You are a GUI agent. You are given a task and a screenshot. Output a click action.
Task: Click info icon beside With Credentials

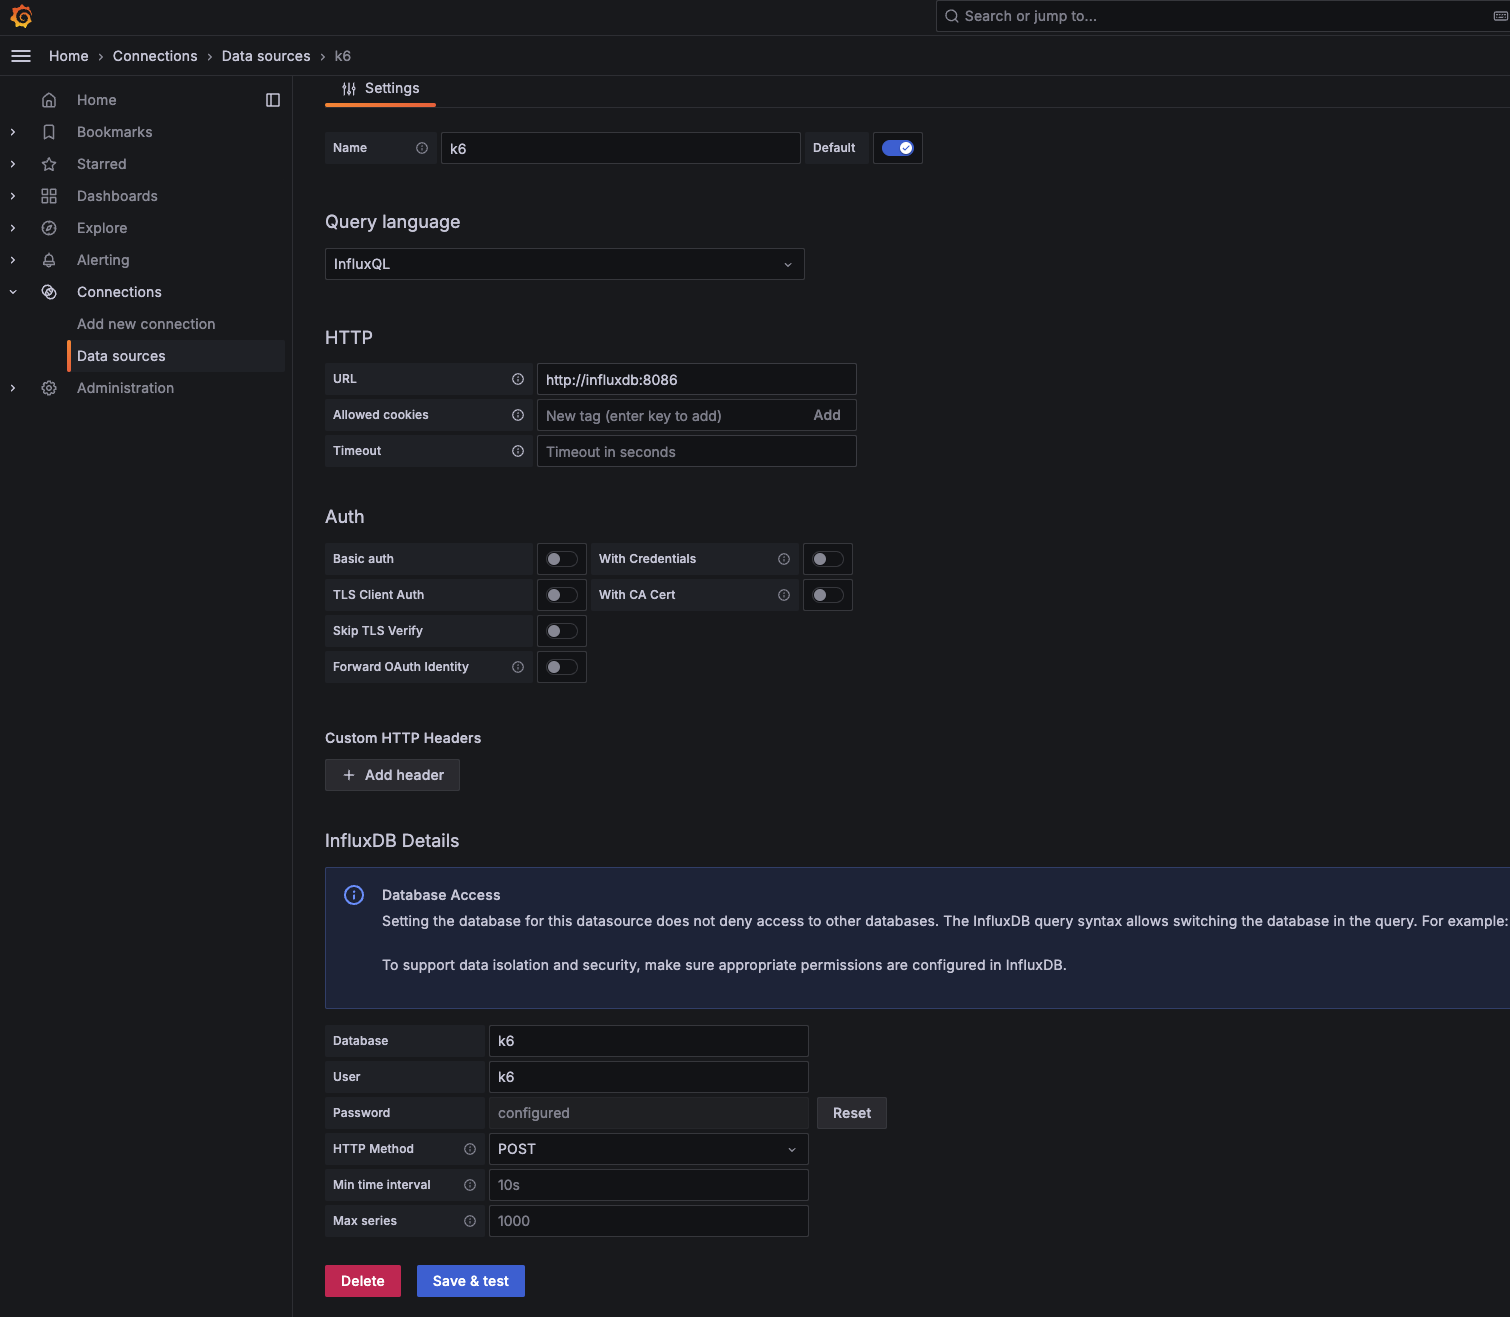click(x=784, y=559)
